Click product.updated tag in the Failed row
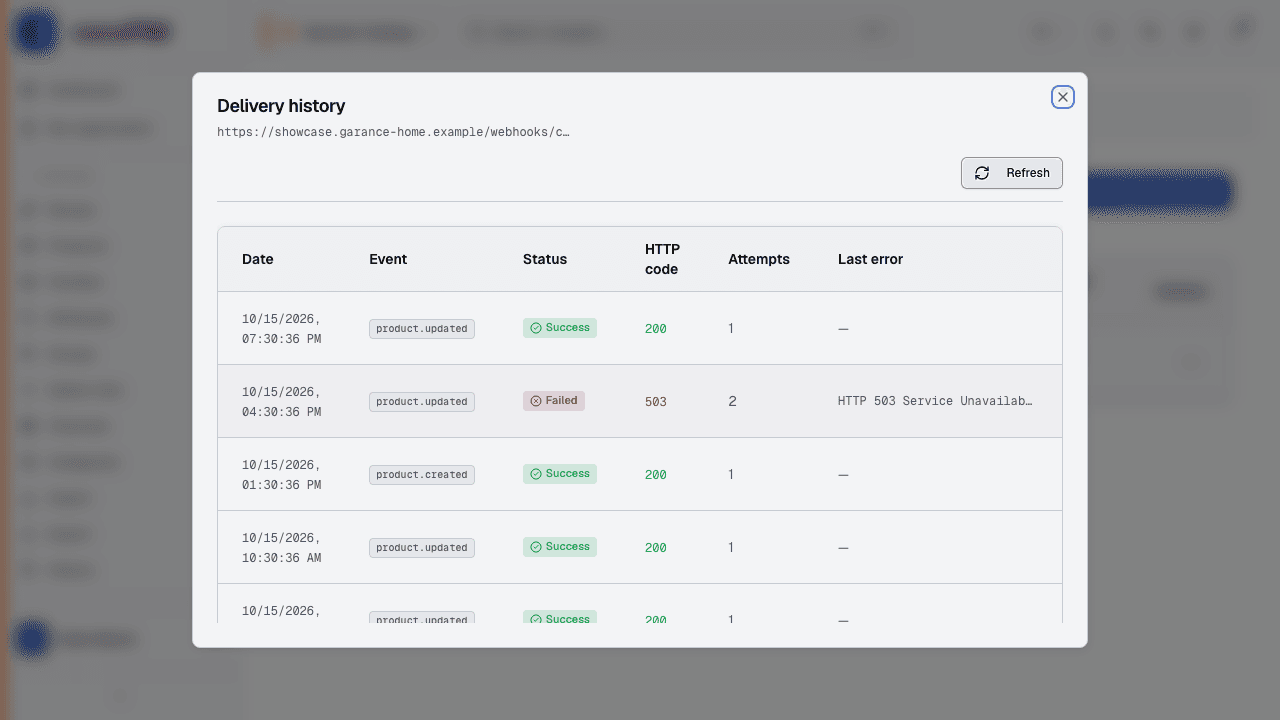This screenshot has height=720, width=1280. 422,402
